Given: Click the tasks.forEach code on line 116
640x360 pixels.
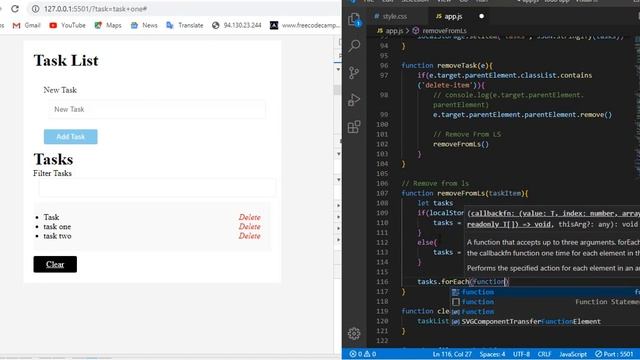Looking at the screenshot, I should pos(443,282).
